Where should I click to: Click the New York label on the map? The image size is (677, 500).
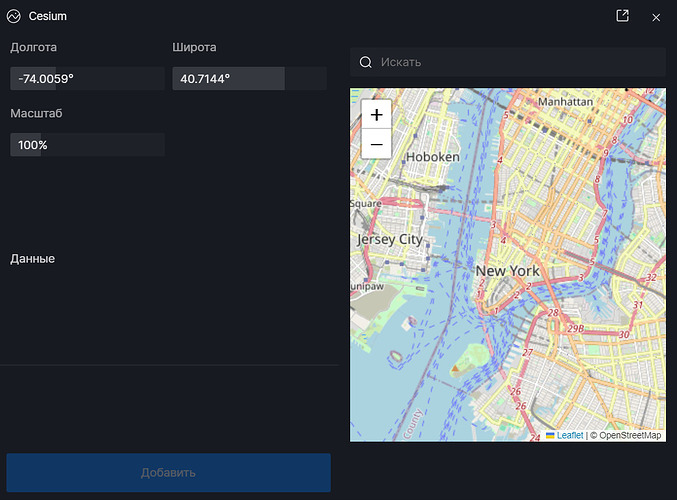click(507, 271)
